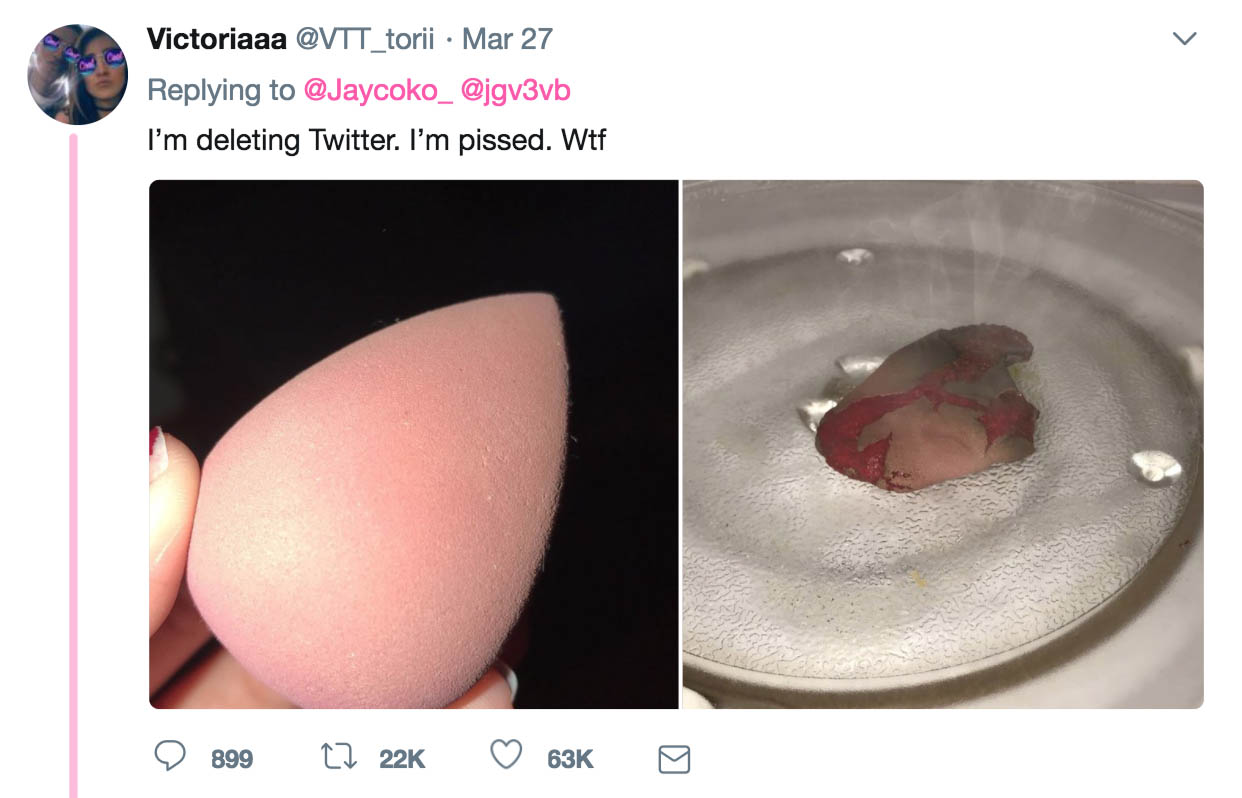This screenshot has height=798, width=1242.
Task: Retweet using the arrows icon
Action: (x=340, y=757)
